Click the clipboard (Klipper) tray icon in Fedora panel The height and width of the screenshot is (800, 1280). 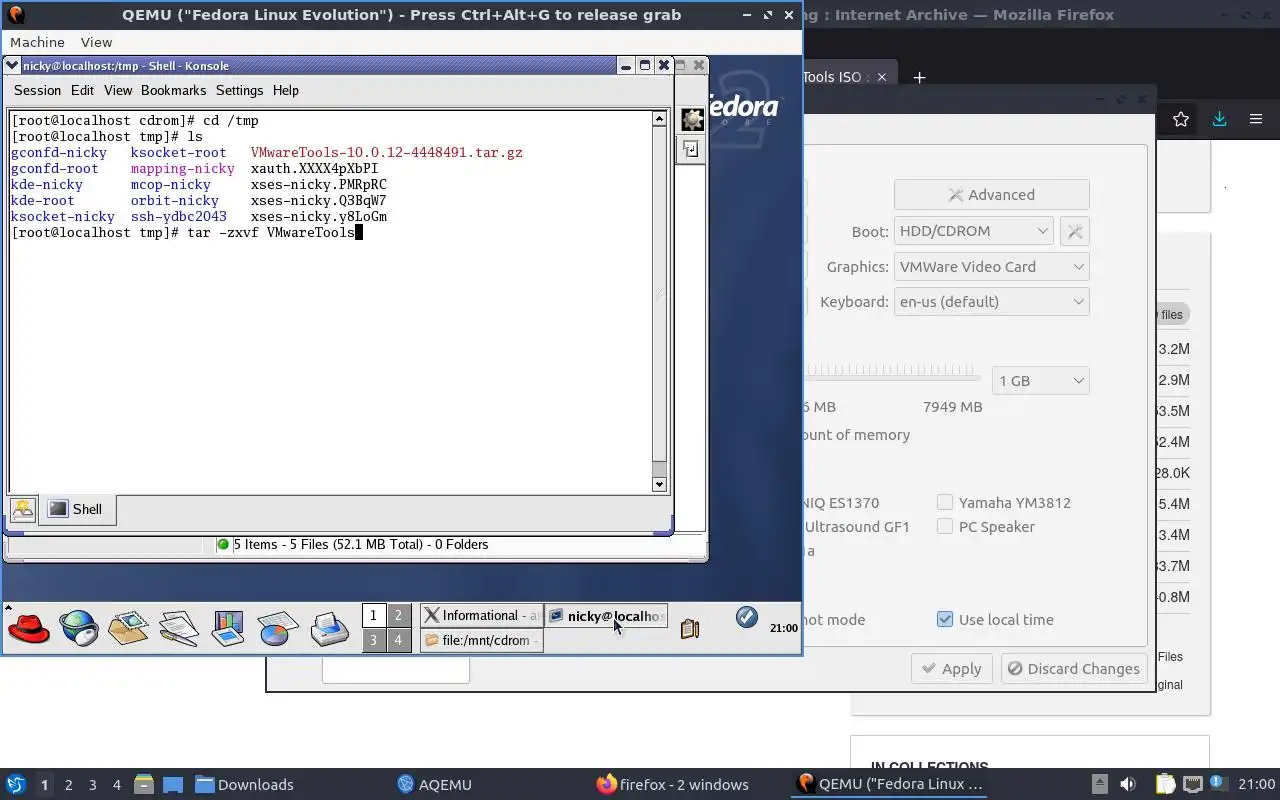(x=689, y=629)
